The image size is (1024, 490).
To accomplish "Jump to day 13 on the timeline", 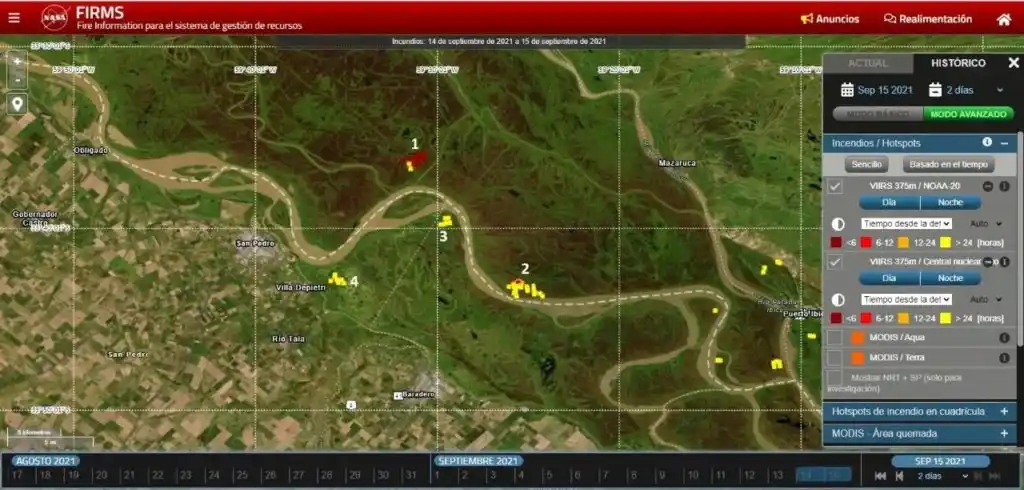I will [x=776, y=475].
